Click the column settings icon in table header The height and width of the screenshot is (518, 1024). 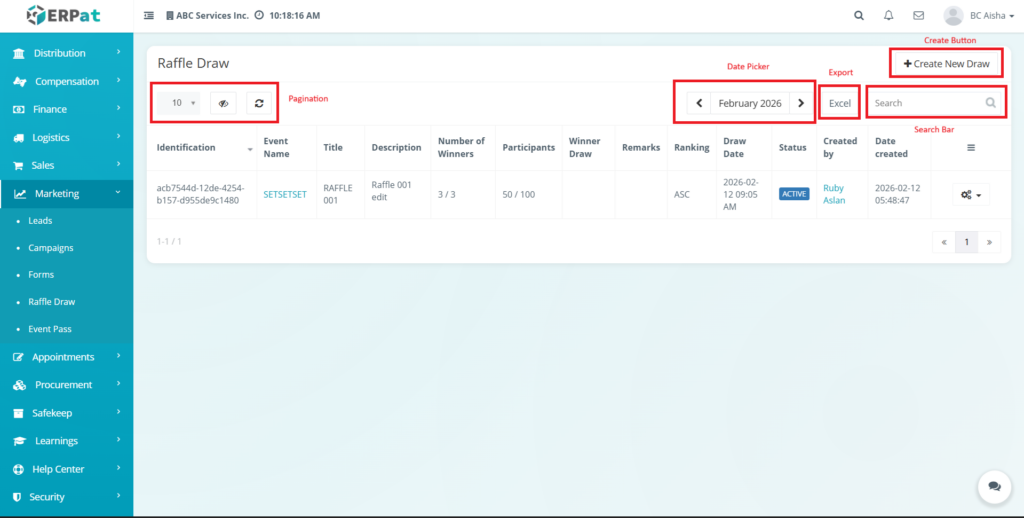point(970,147)
